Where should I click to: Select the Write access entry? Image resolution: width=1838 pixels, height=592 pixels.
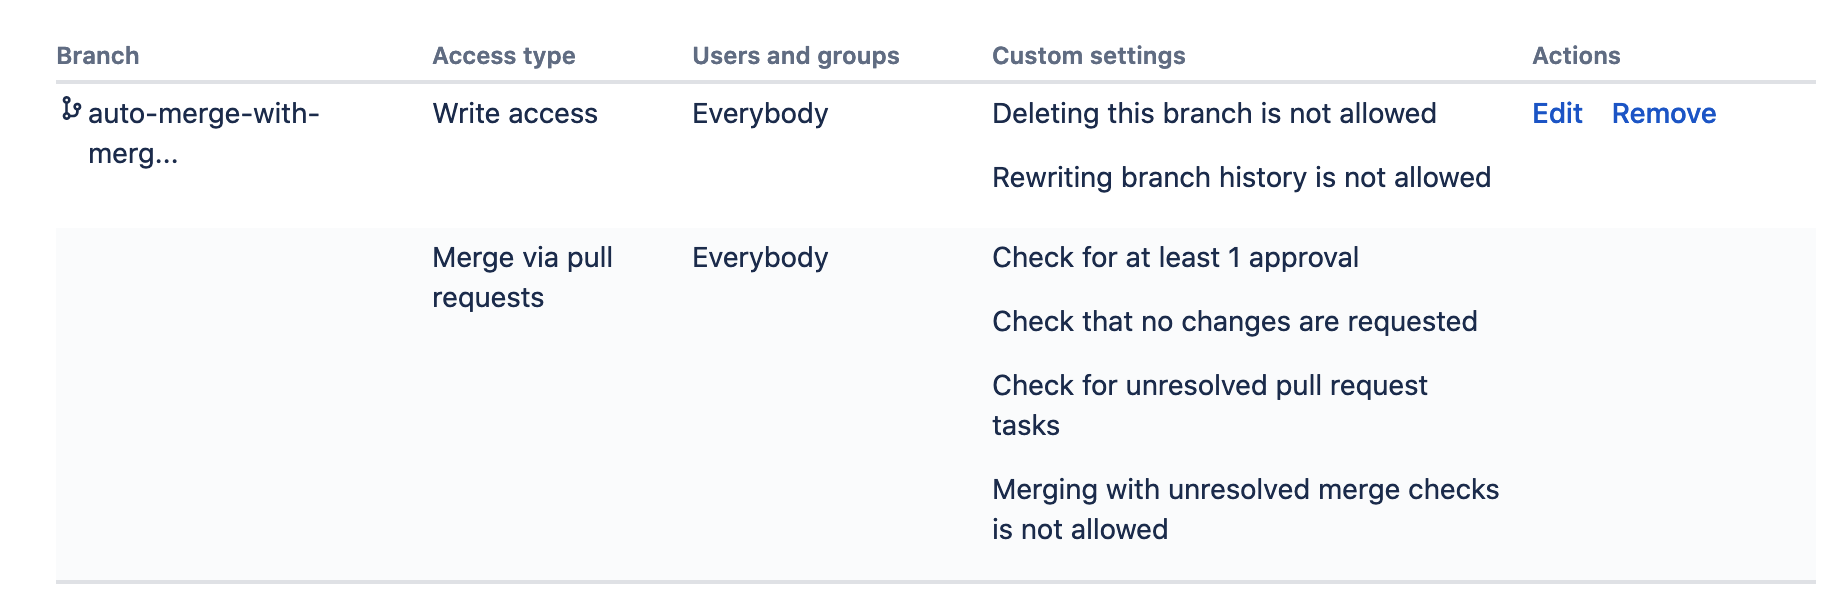point(513,113)
